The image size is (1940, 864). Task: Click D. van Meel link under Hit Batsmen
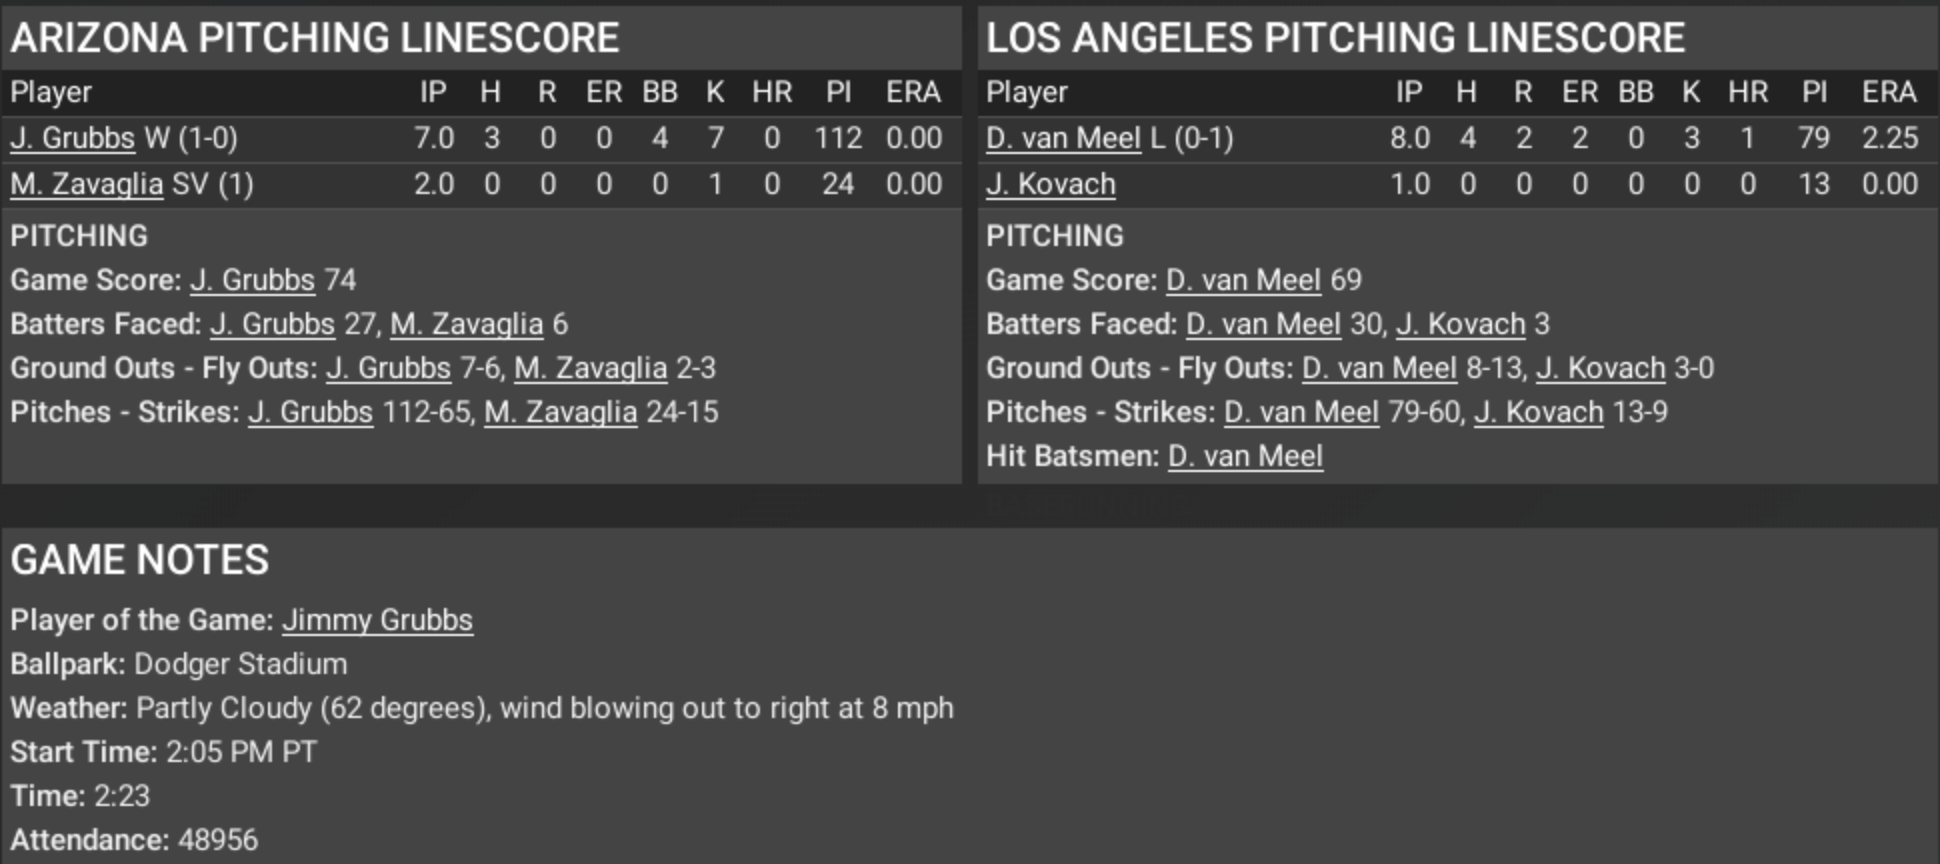[1245, 456]
